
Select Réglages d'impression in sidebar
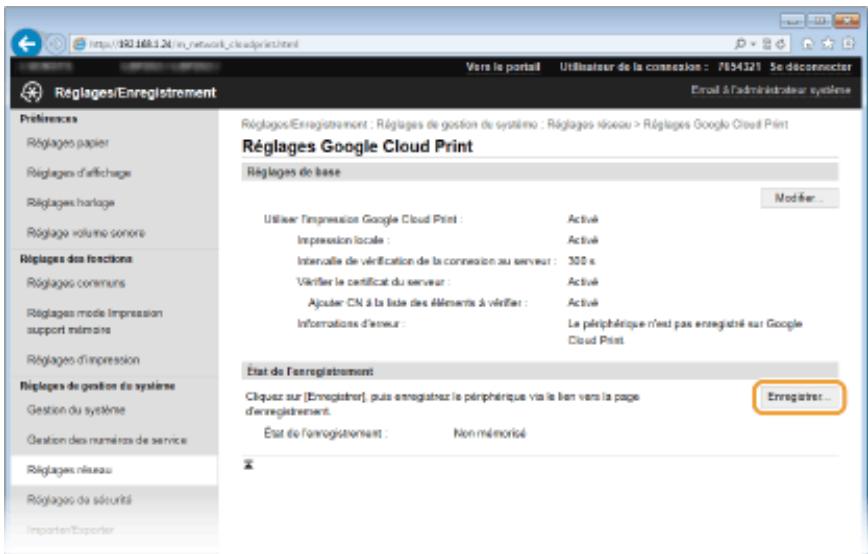coord(83,360)
